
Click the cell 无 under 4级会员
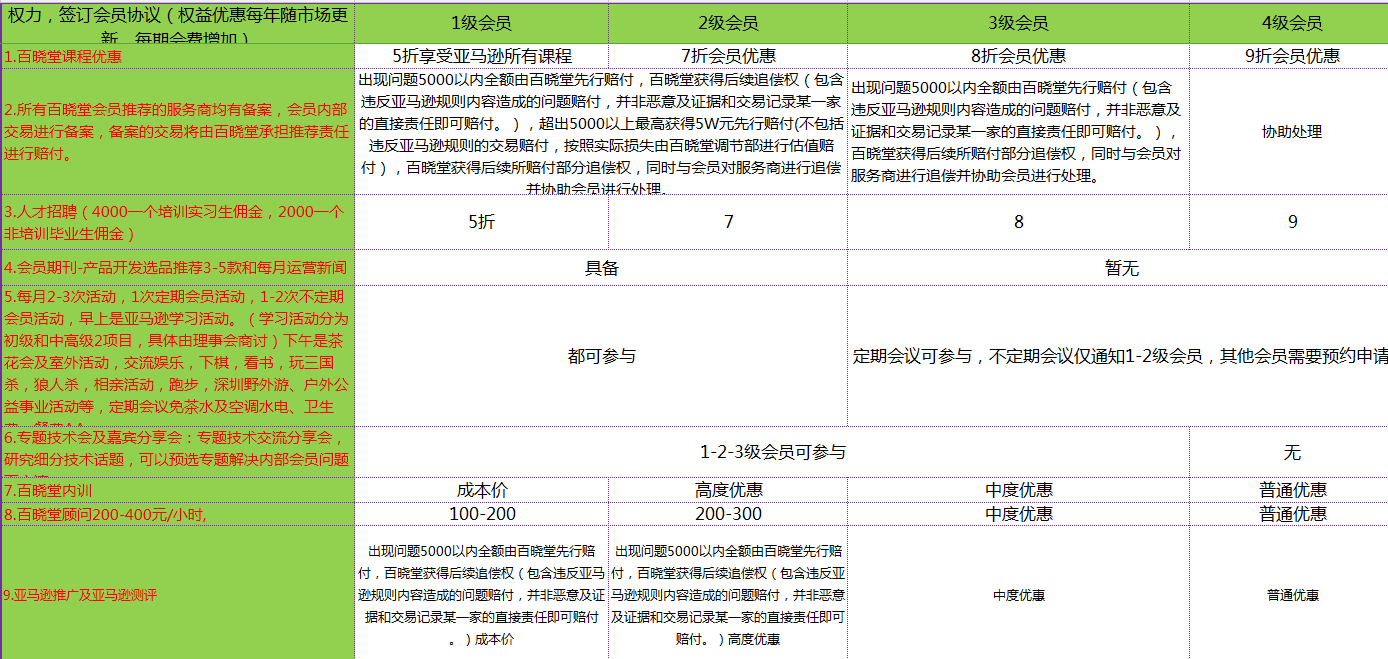click(1289, 452)
